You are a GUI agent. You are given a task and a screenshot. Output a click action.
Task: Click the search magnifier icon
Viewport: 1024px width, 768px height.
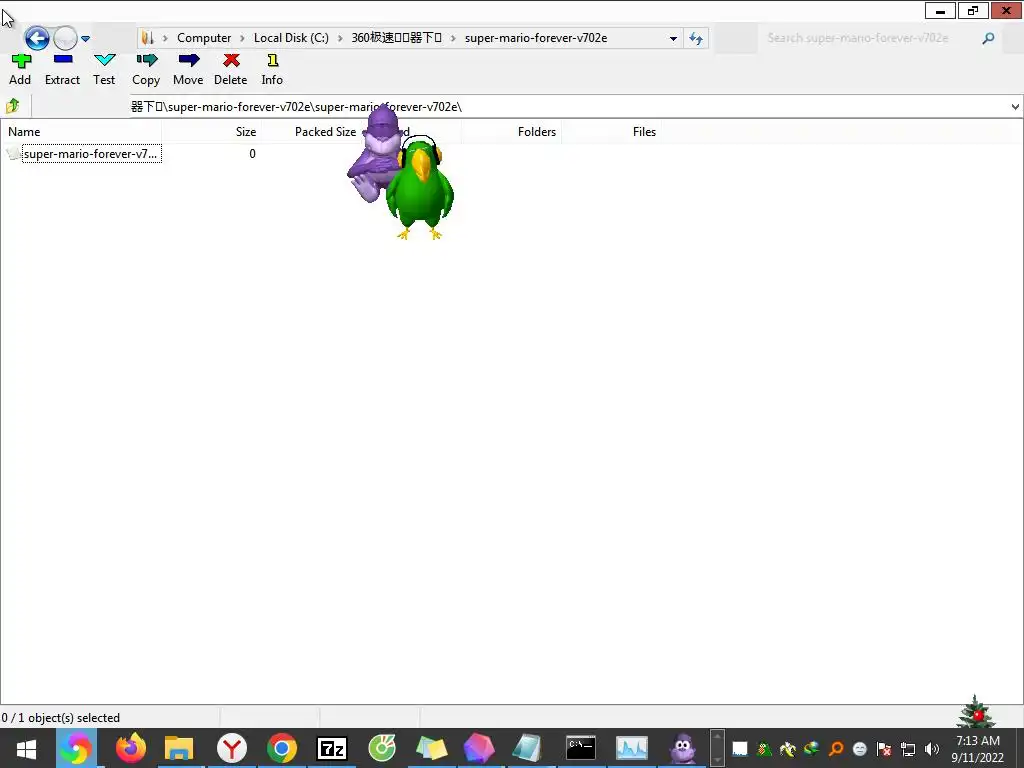(988, 39)
